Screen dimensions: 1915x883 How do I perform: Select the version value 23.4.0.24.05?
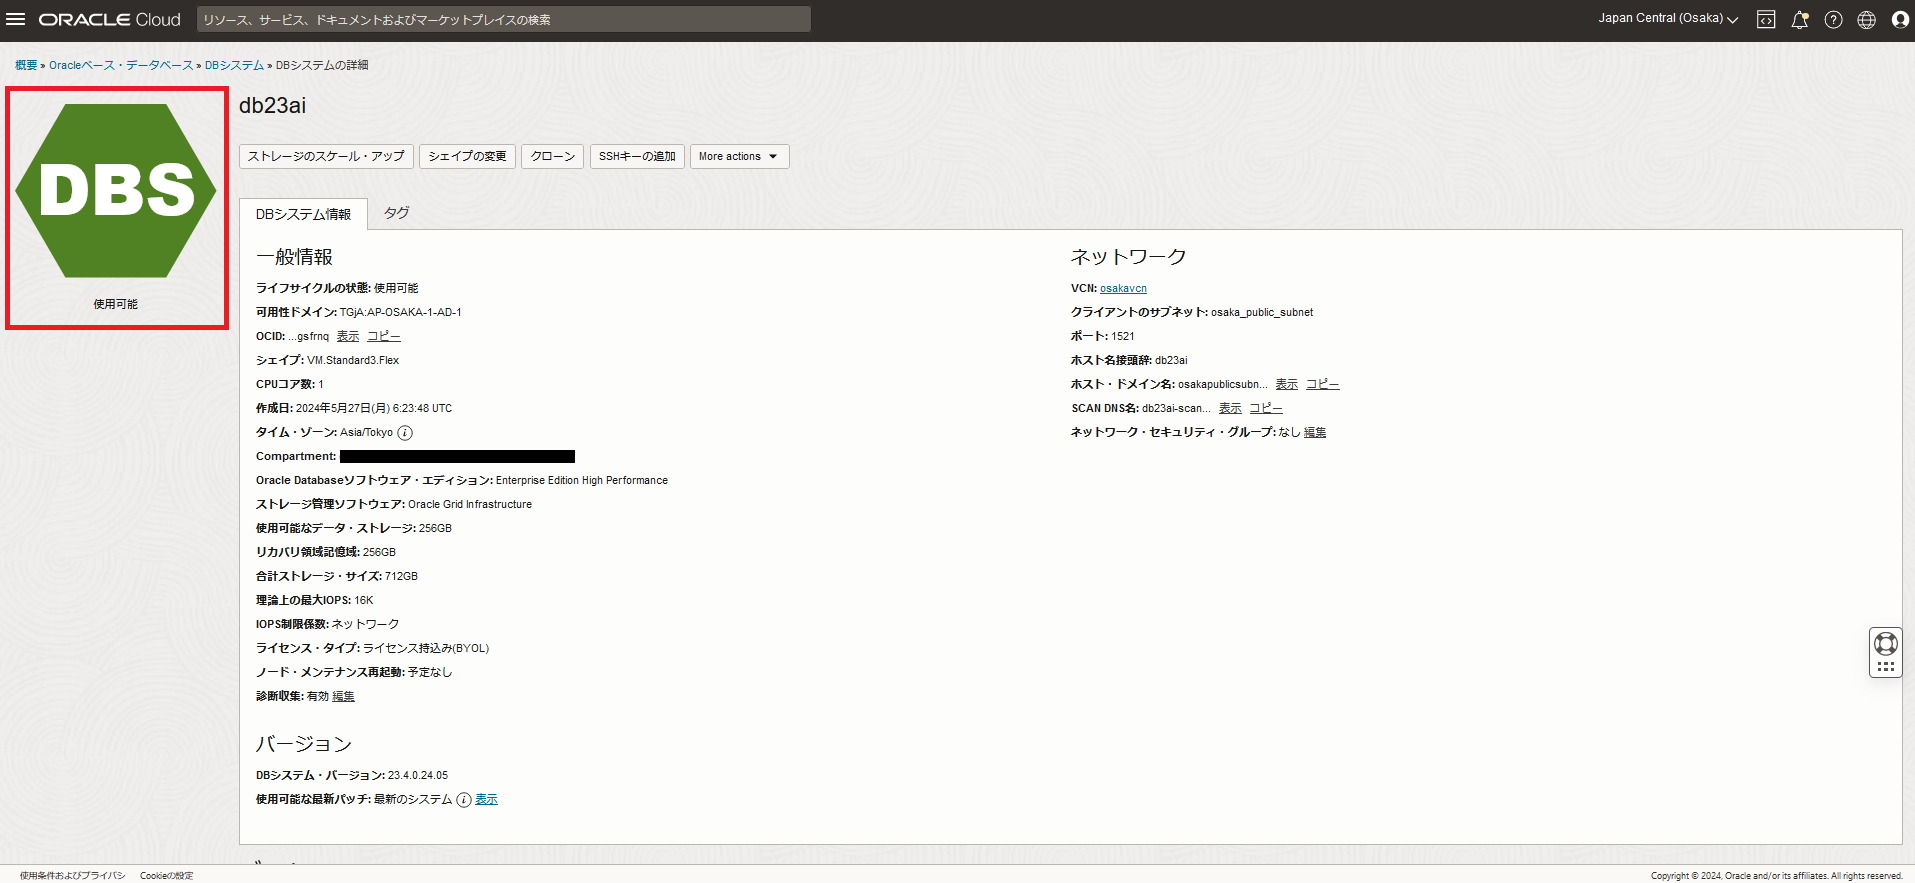click(x=418, y=776)
